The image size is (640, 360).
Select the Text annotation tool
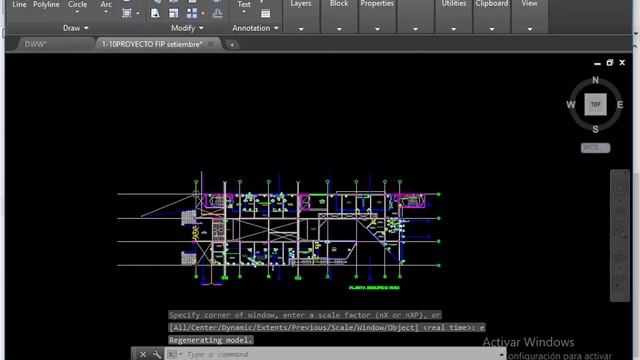(x=244, y=4)
